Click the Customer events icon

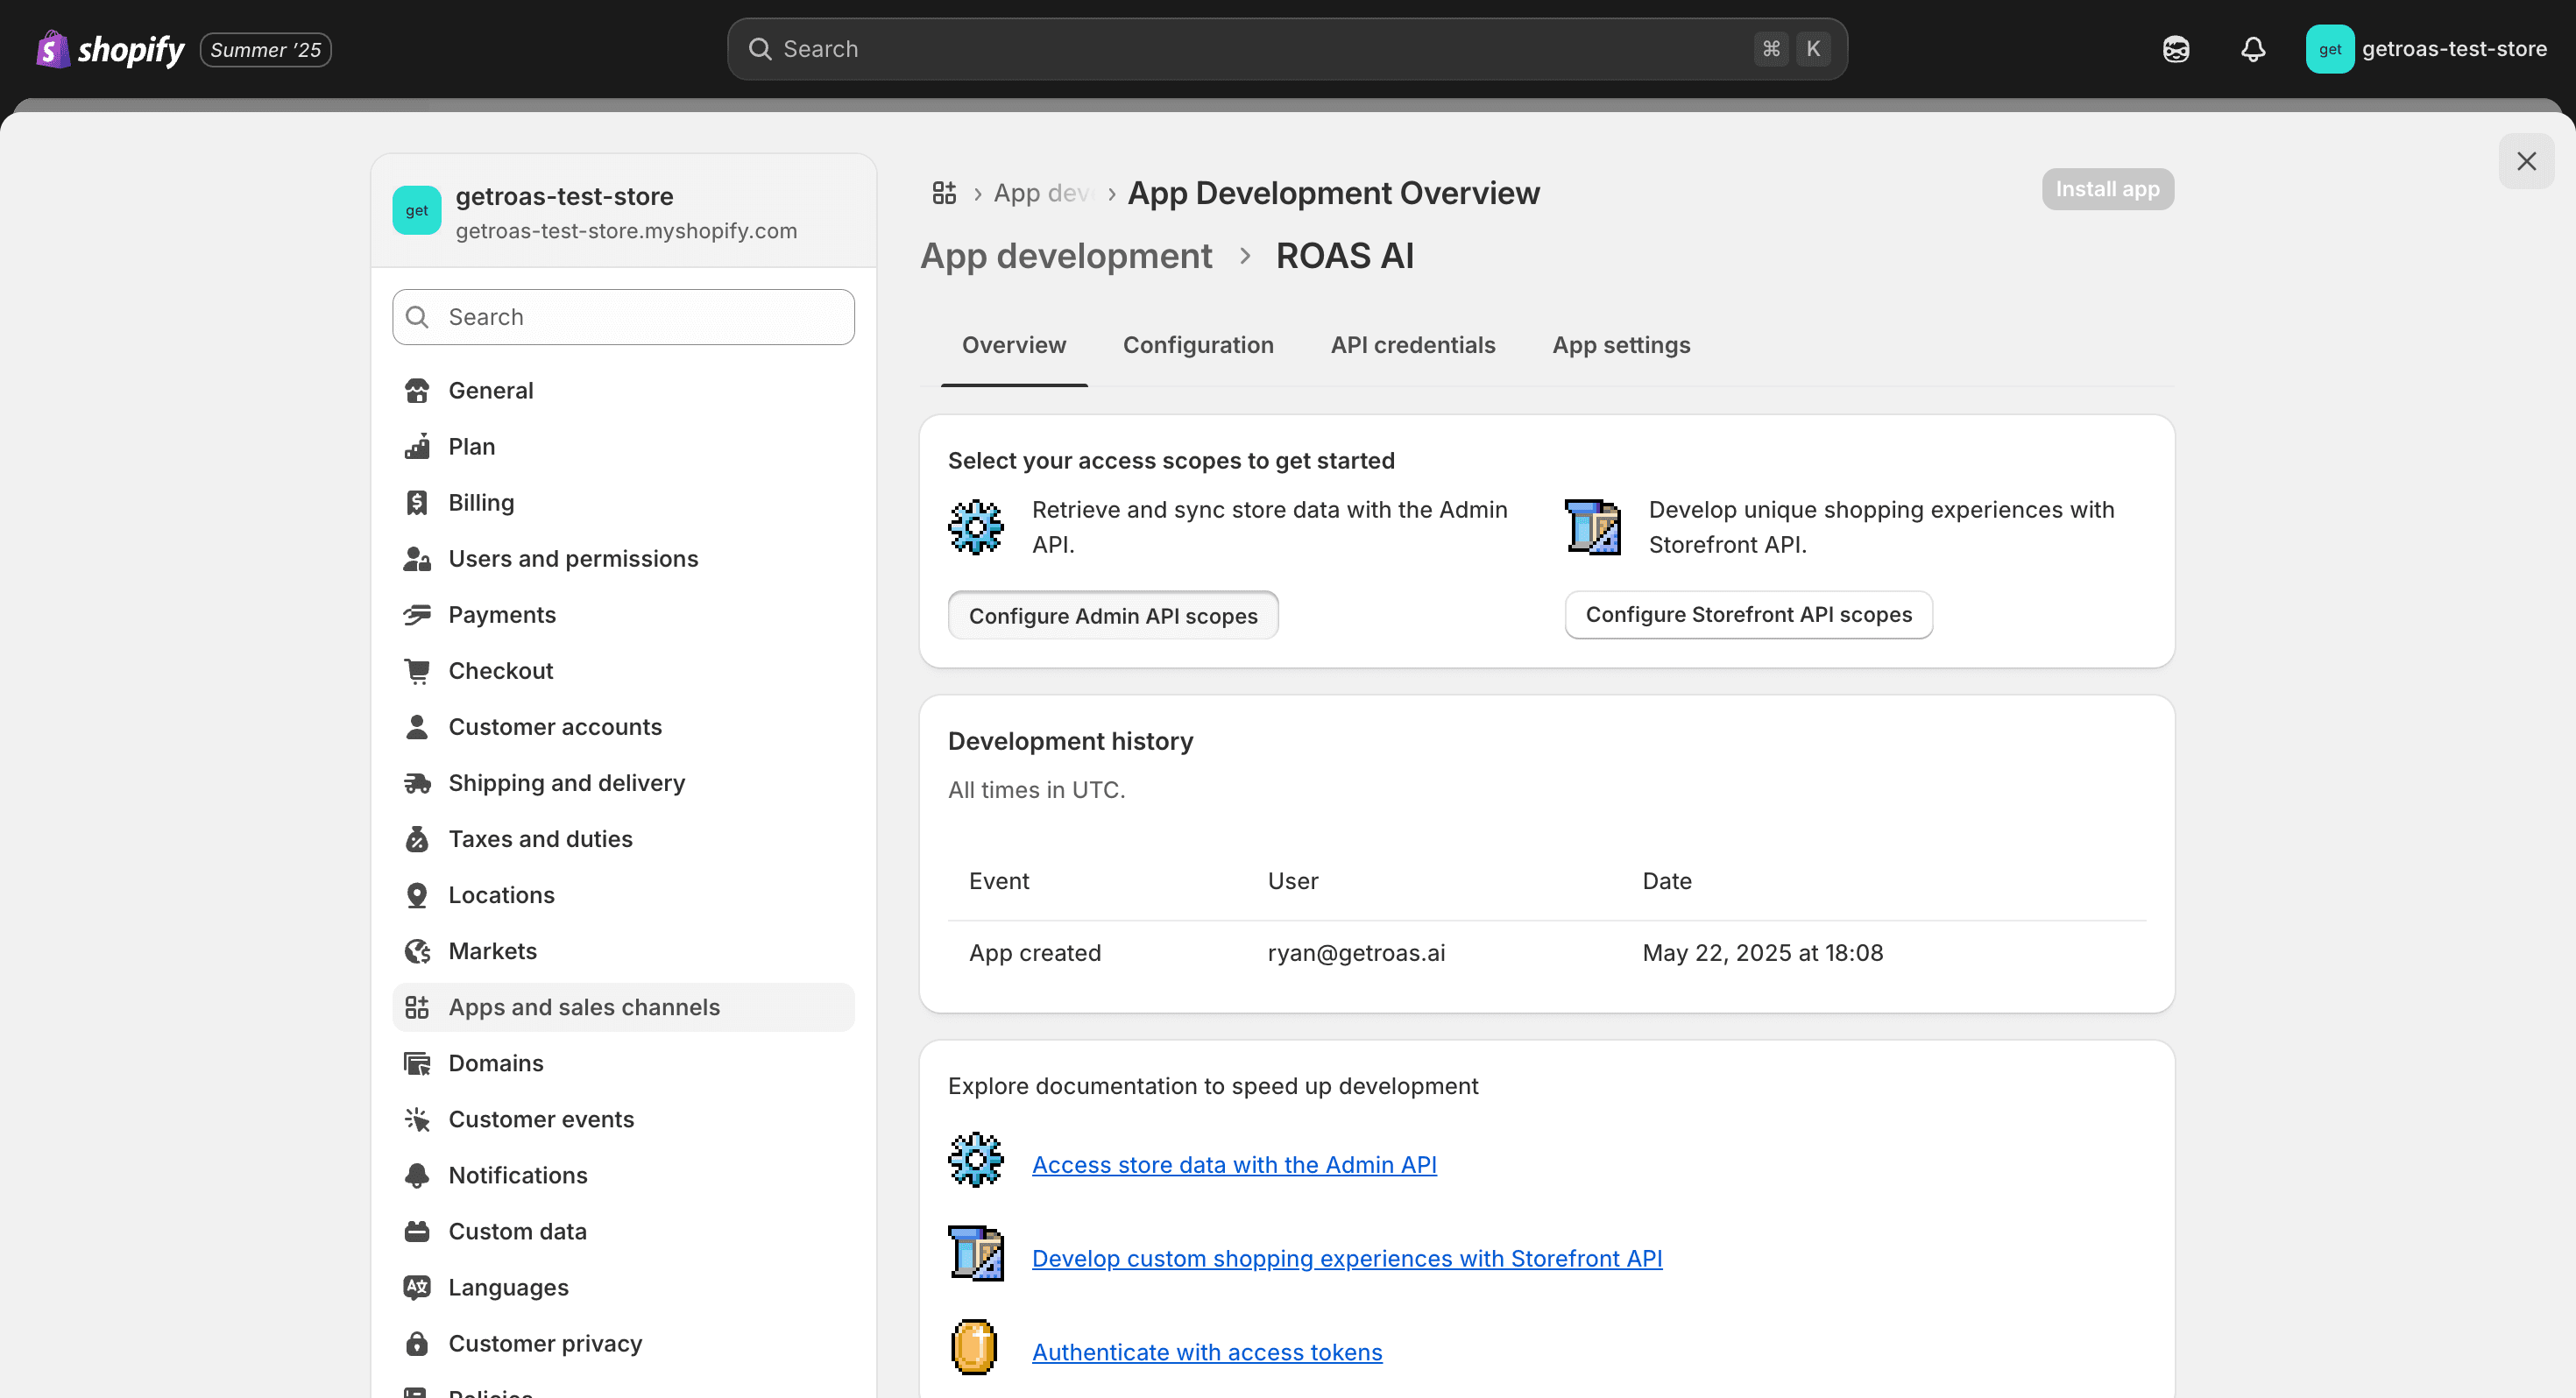click(x=417, y=1119)
